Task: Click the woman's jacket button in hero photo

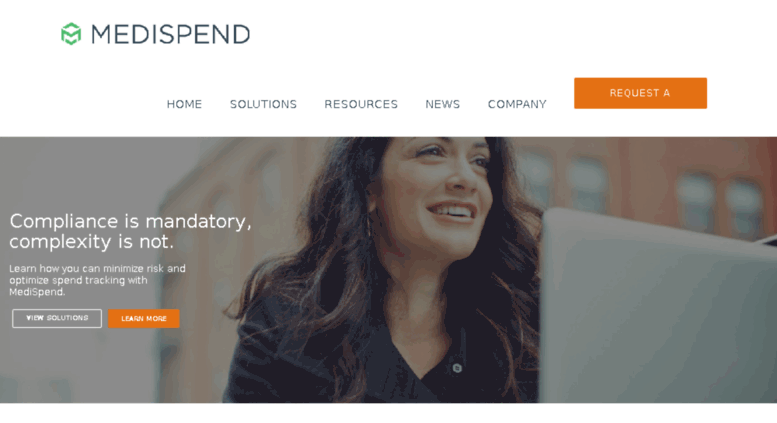Action: tap(457, 368)
